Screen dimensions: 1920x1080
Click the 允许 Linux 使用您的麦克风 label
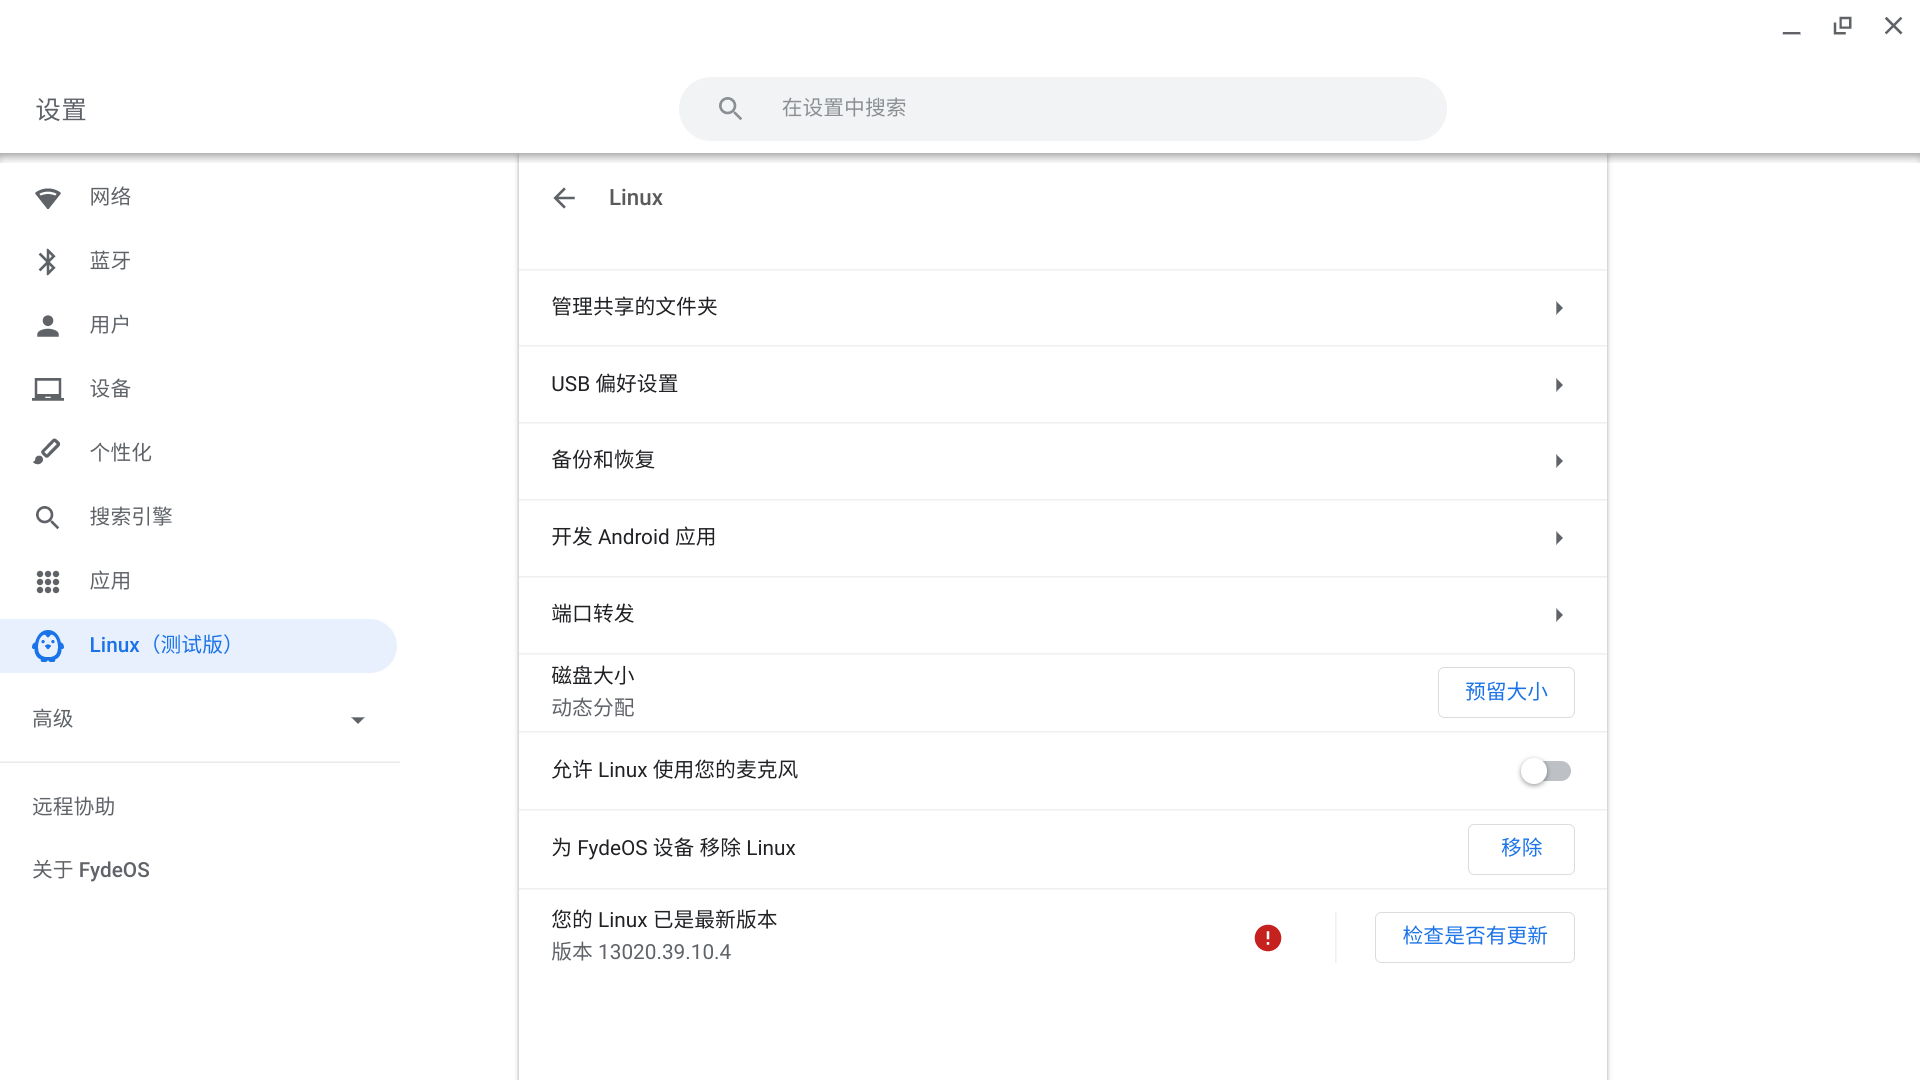coord(675,770)
